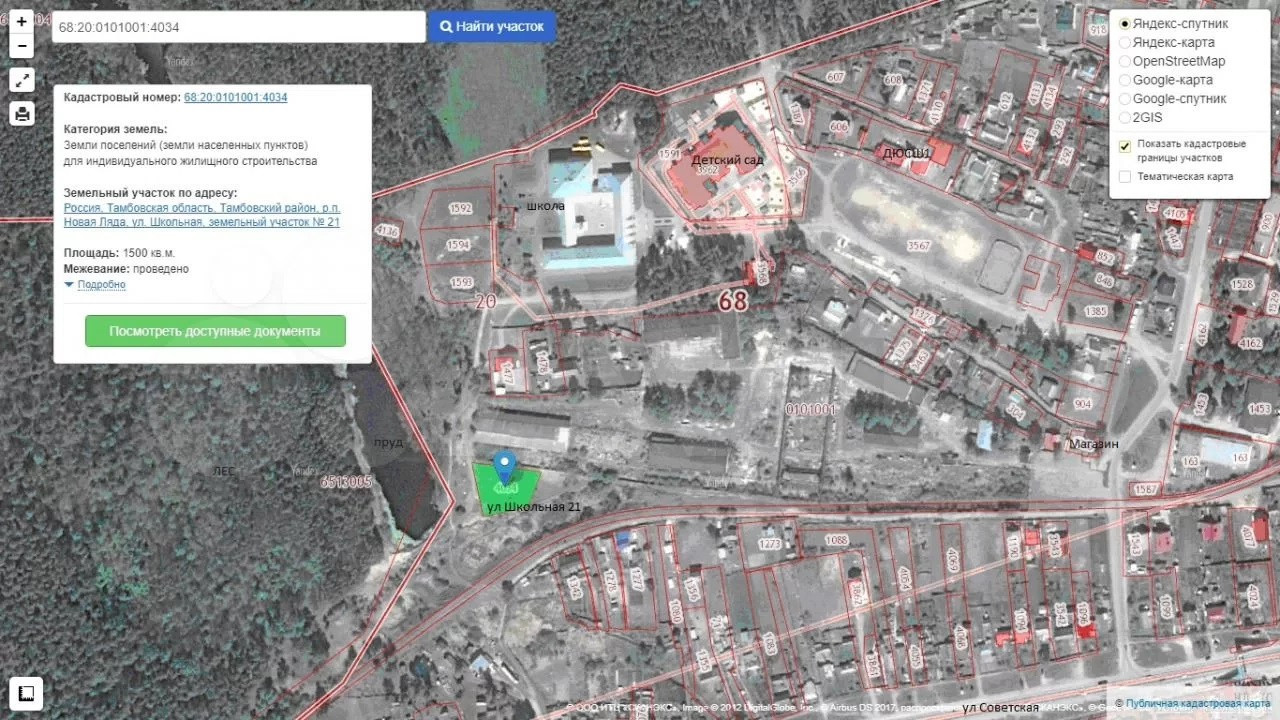Click the cadastral number search field
Viewport: 1280px width, 720px height.
[x=238, y=27]
